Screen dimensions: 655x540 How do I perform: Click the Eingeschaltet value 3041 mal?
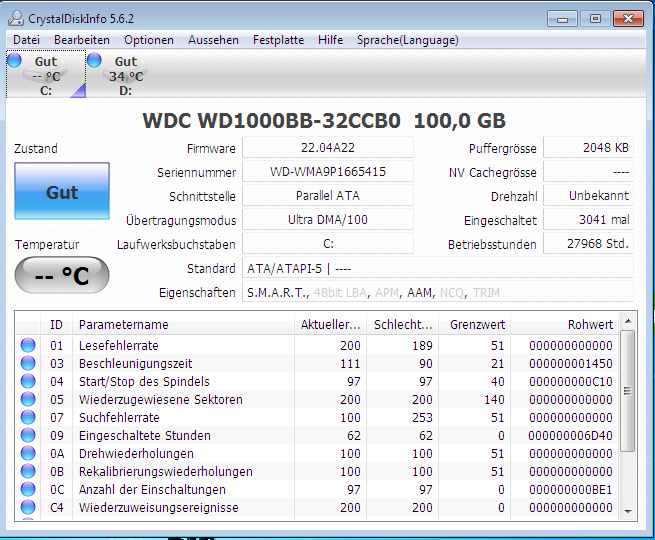588,220
